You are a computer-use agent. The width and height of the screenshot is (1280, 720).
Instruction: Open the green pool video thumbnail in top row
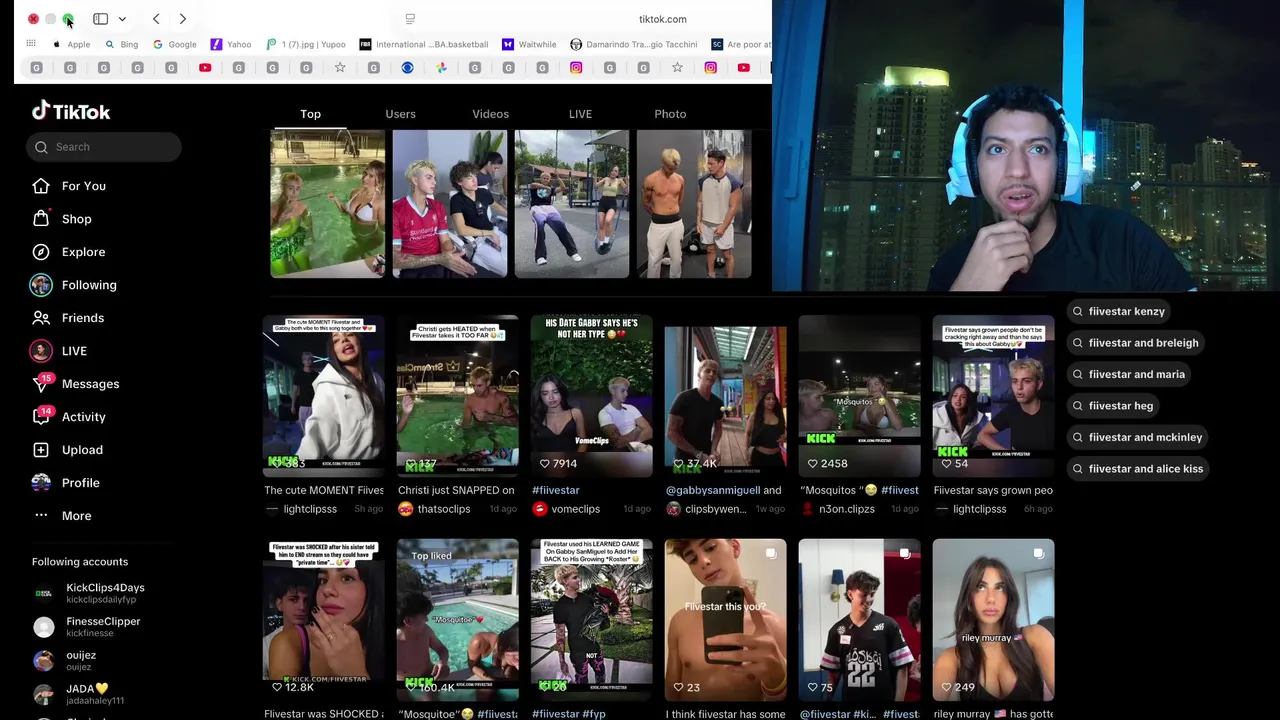coord(327,203)
